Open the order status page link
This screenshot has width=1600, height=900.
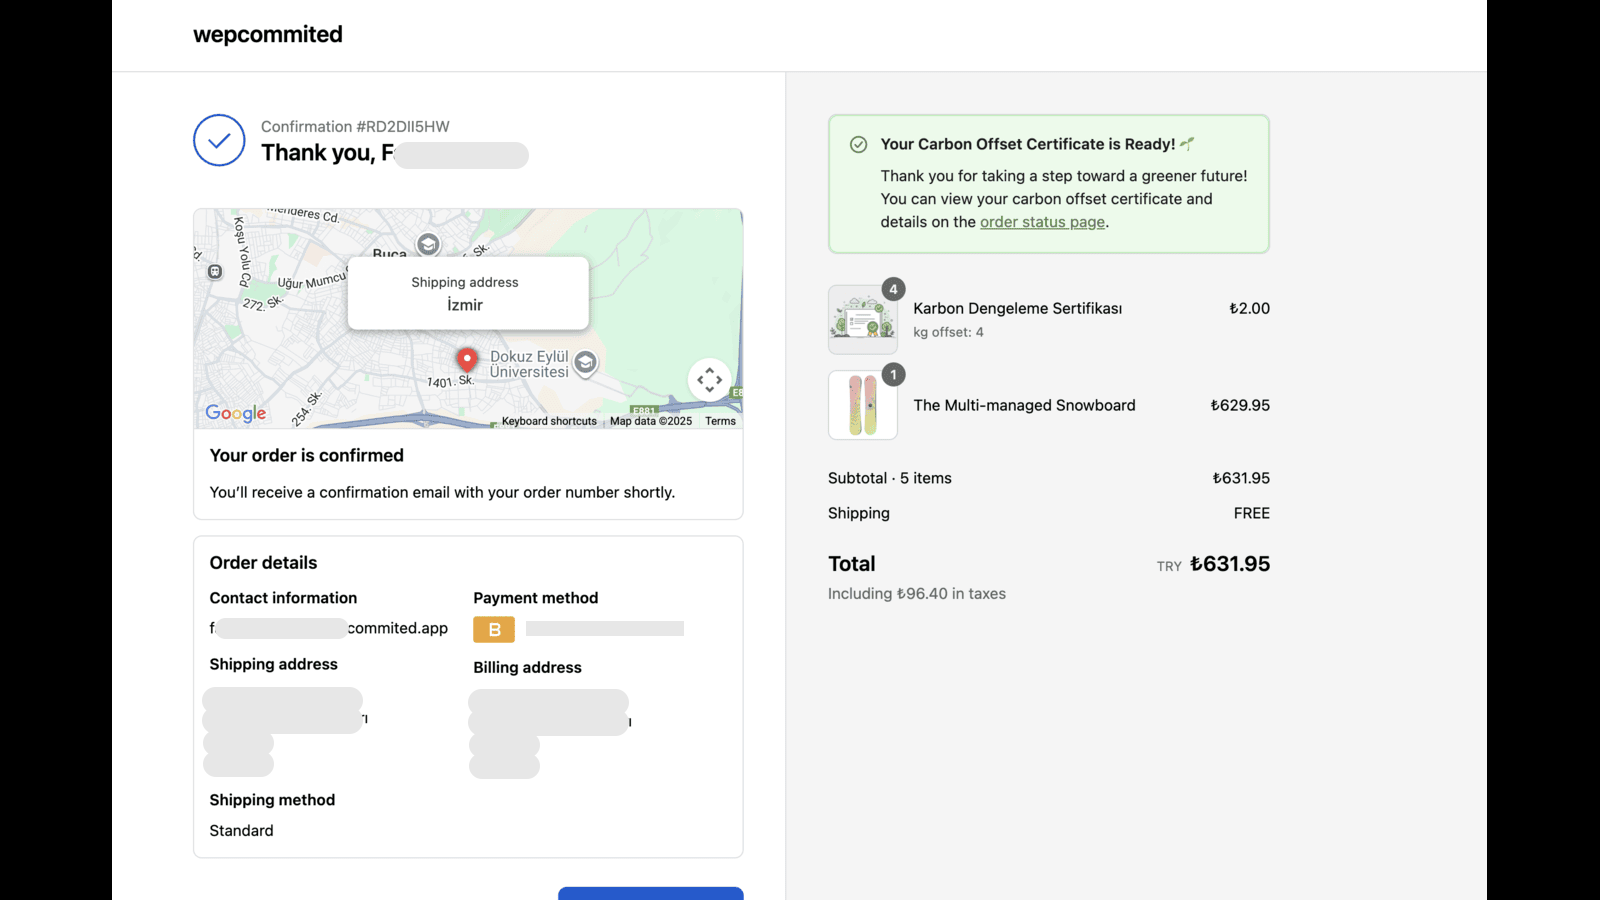tap(1042, 222)
